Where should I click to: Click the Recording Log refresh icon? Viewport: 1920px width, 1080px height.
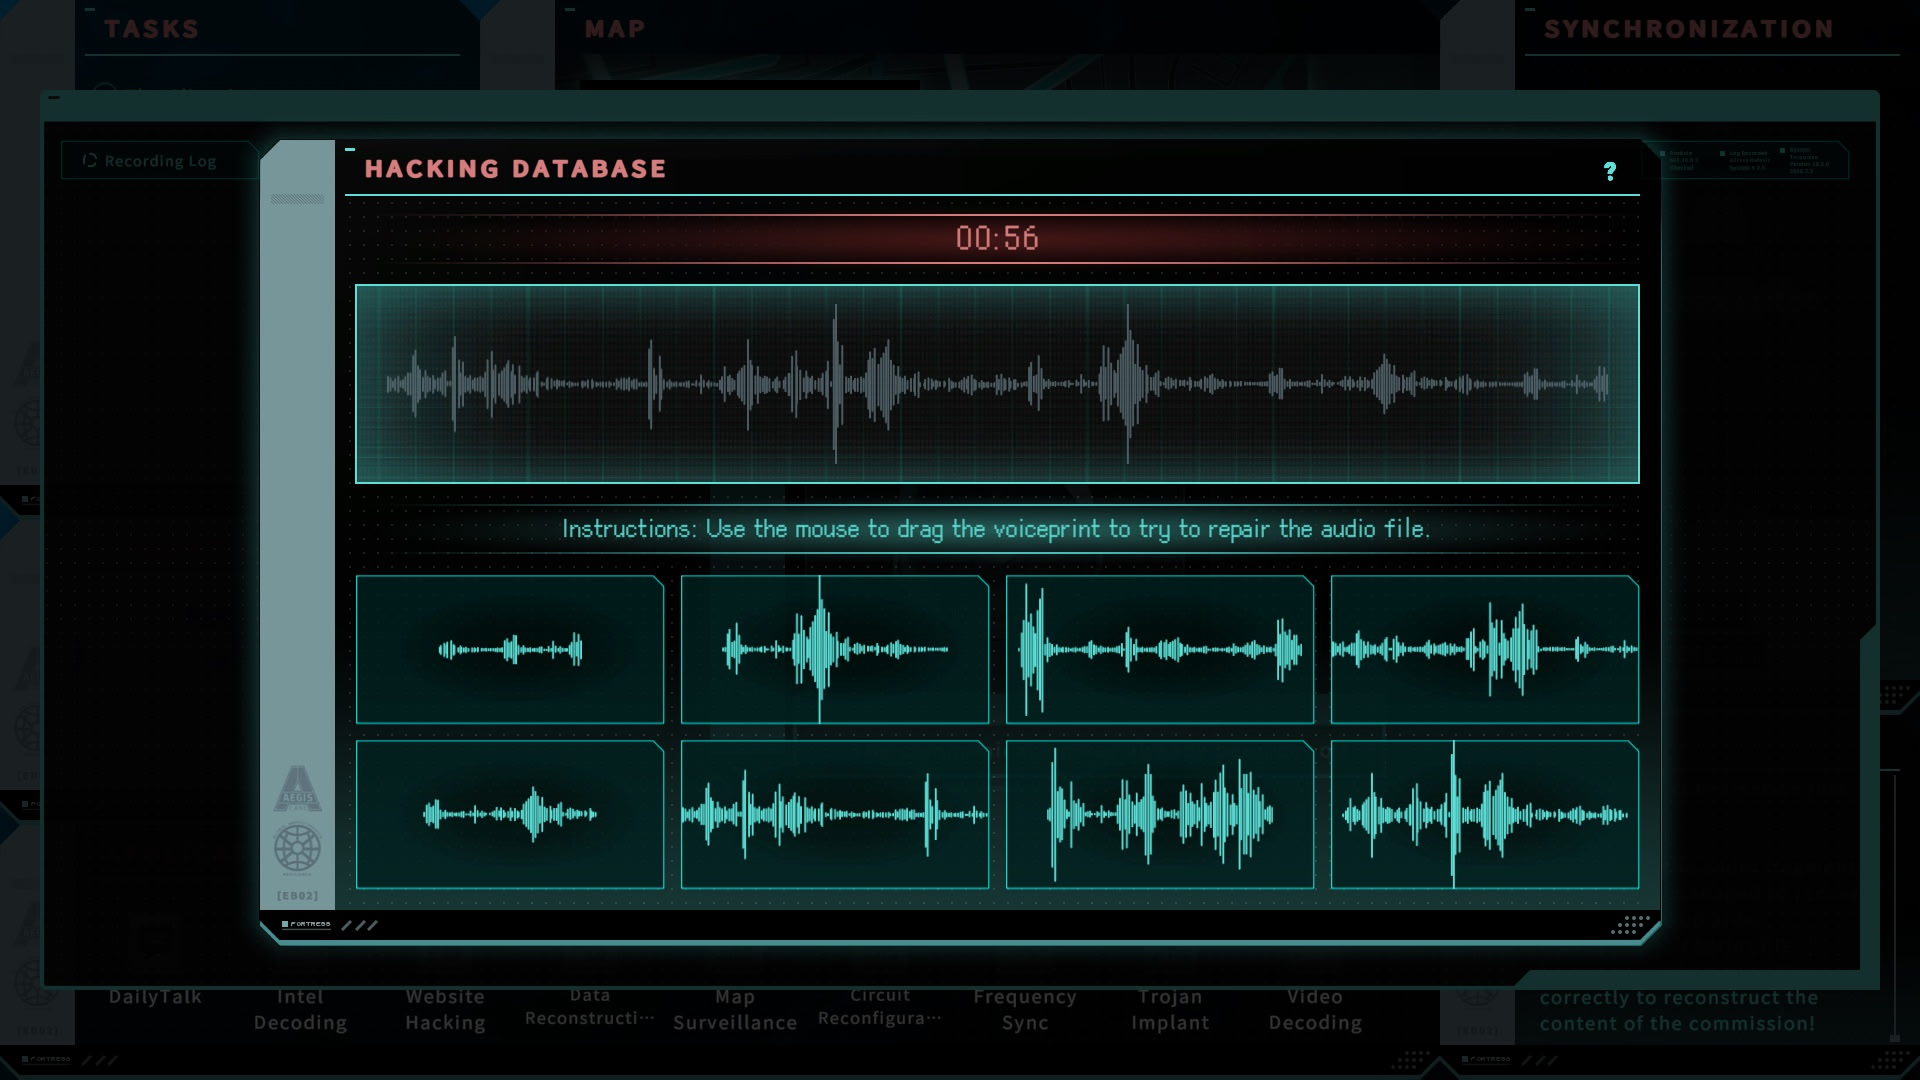(90, 160)
